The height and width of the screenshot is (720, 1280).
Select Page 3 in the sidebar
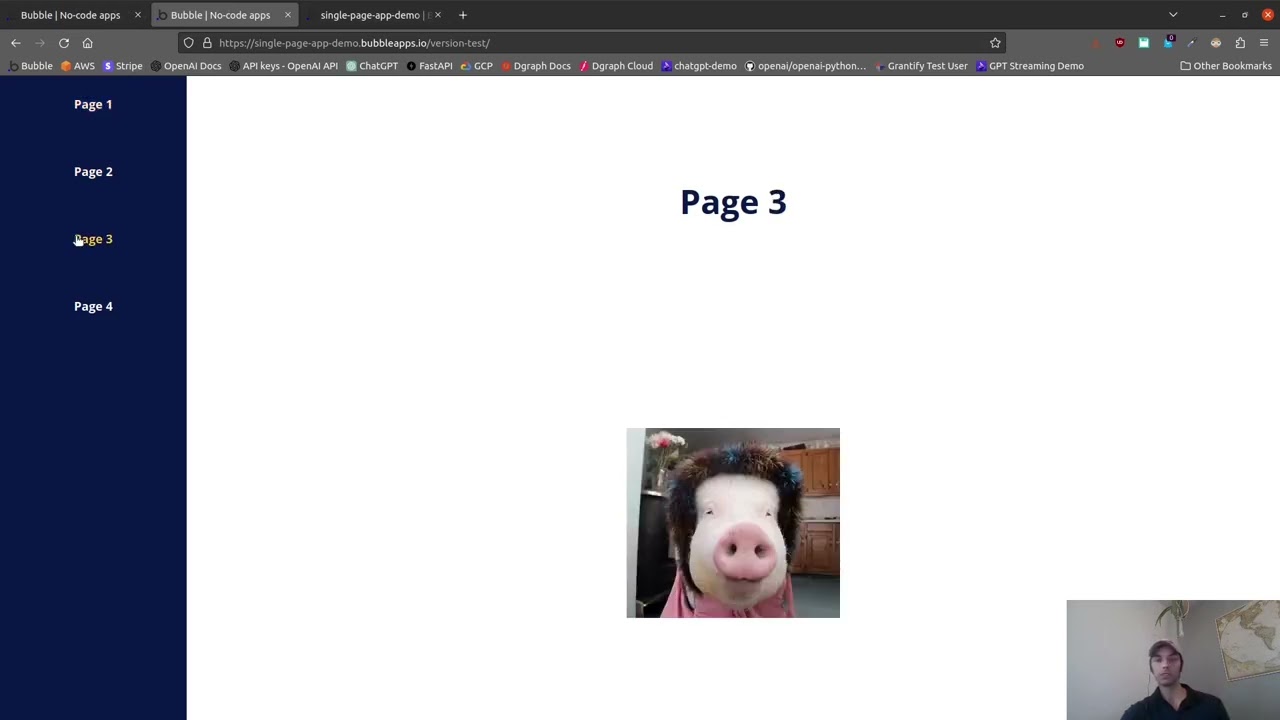93,239
